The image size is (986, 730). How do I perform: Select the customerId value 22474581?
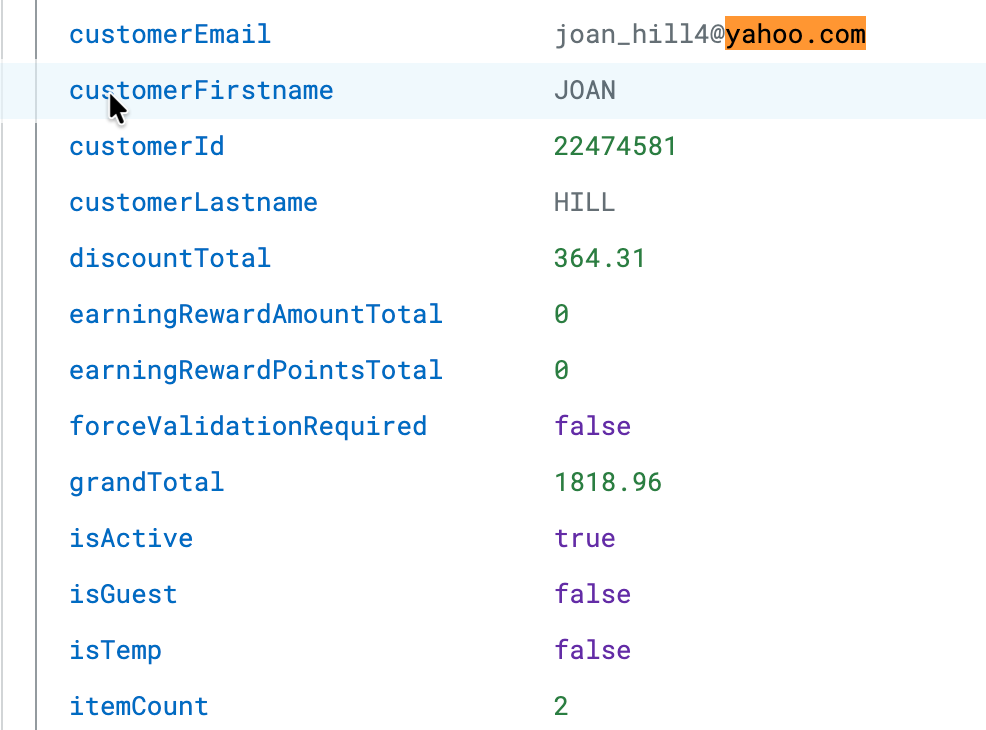pos(614,147)
